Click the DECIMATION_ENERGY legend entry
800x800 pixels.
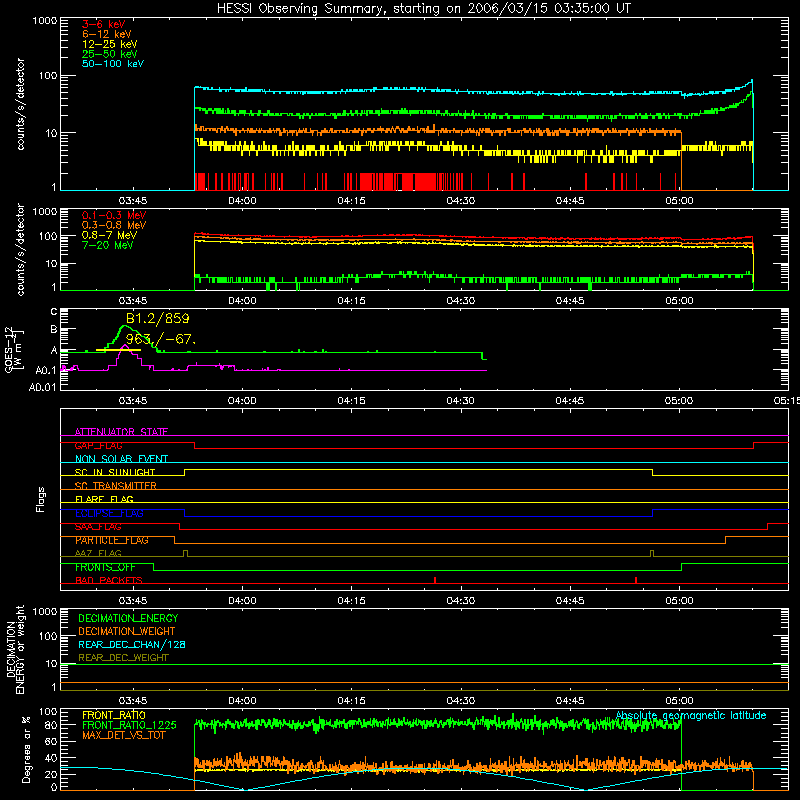click(128, 618)
